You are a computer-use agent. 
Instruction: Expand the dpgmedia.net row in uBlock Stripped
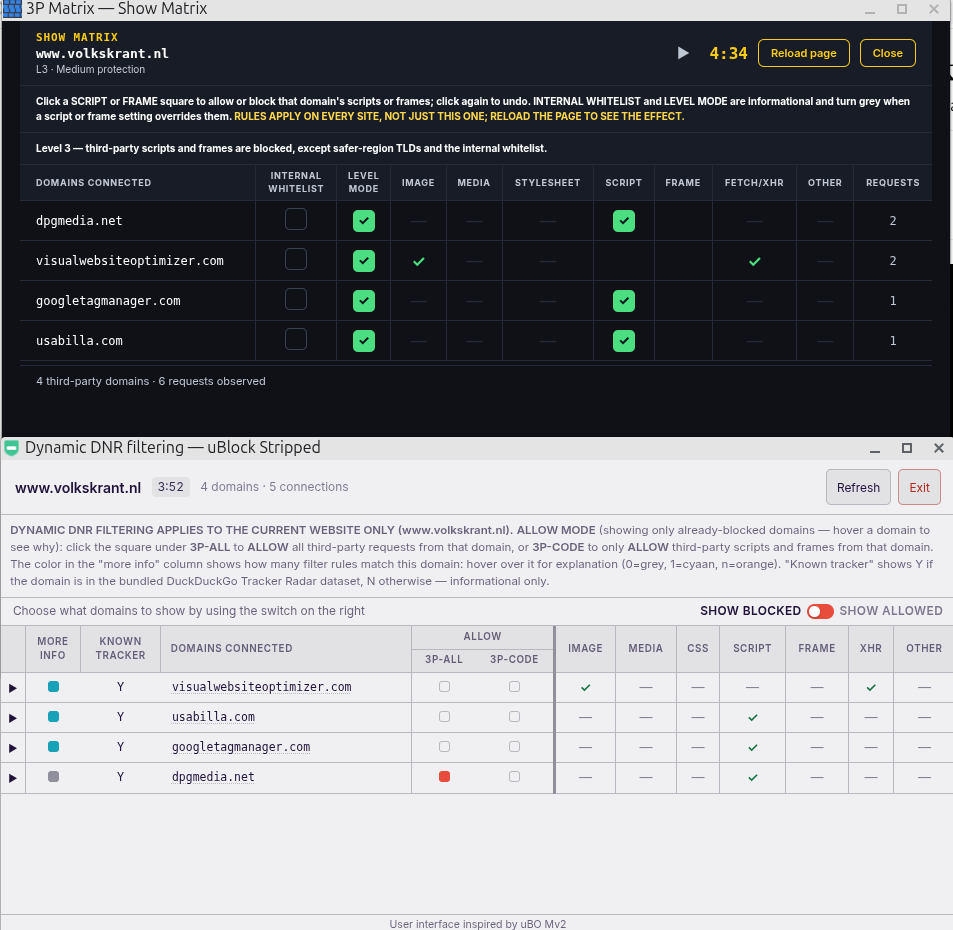[13, 778]
